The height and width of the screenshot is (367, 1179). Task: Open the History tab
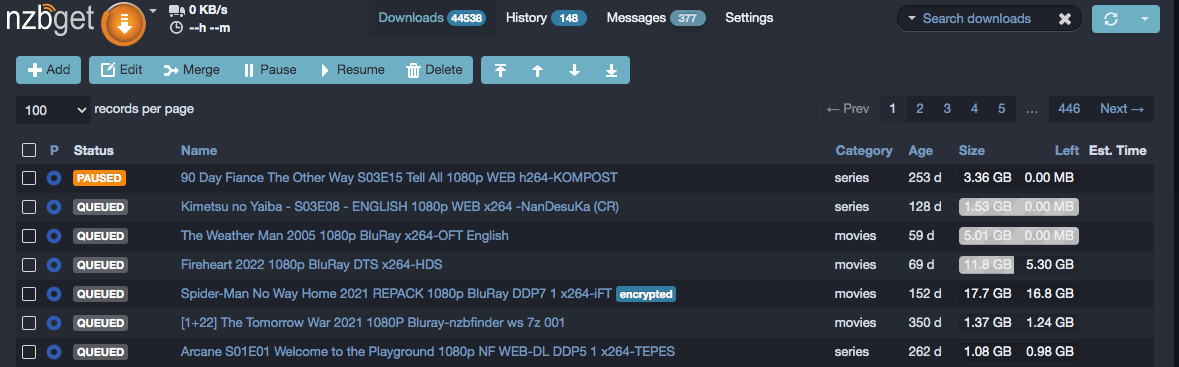click(x=546, y=18)
